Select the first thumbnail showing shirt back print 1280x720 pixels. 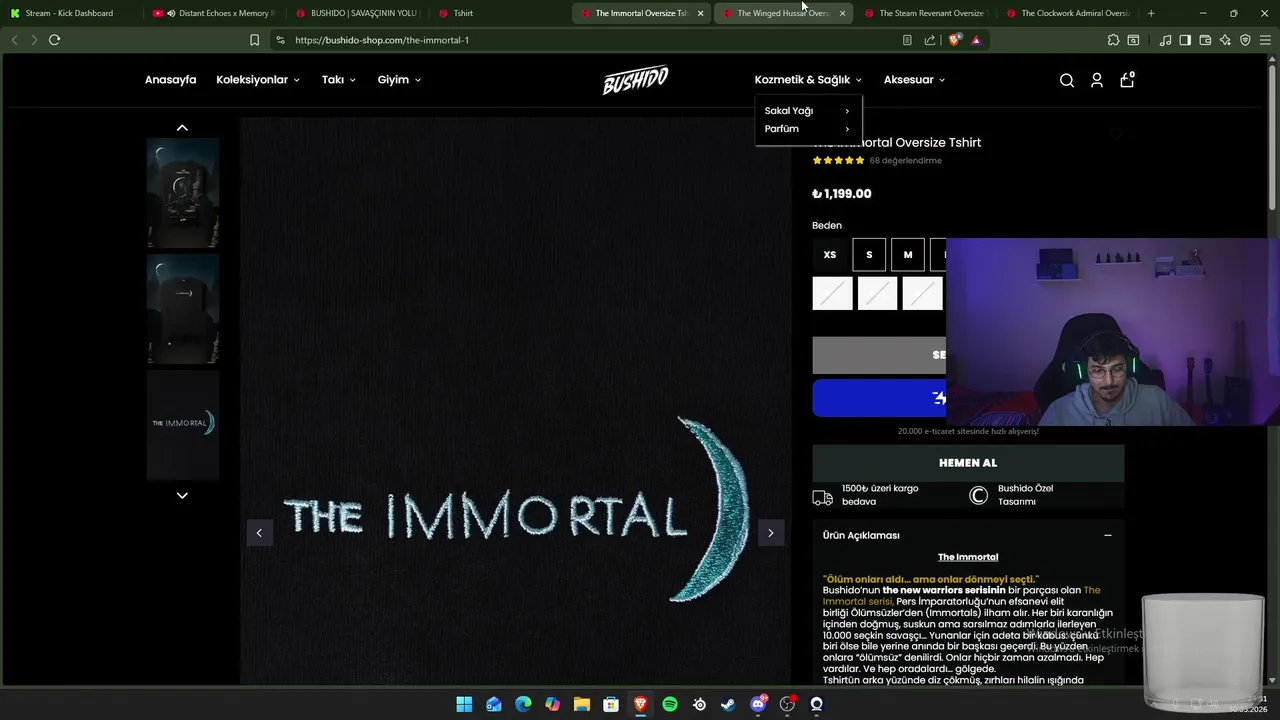tap(183, 193)
